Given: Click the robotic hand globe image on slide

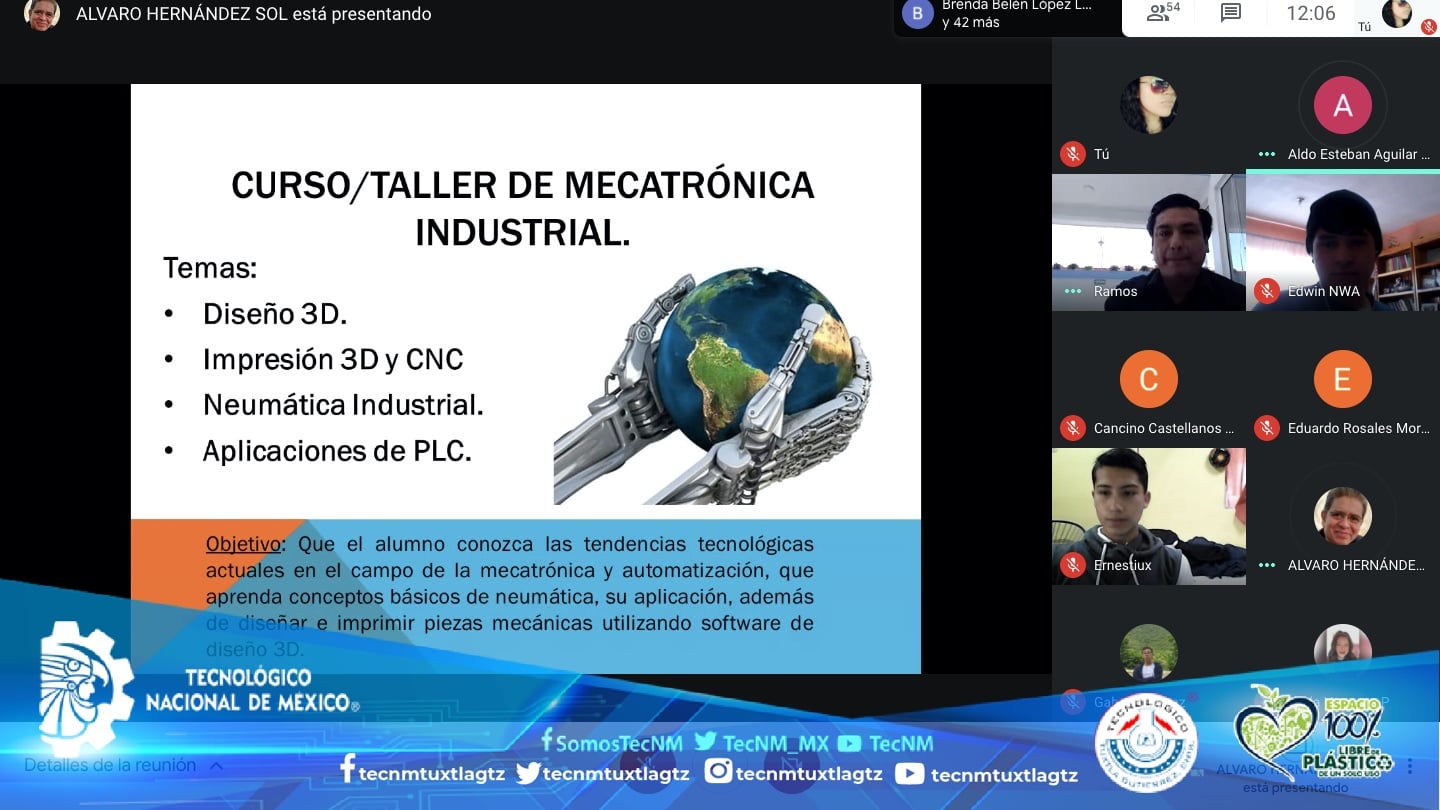Looking at the screenshot, I should coord(713,385).
